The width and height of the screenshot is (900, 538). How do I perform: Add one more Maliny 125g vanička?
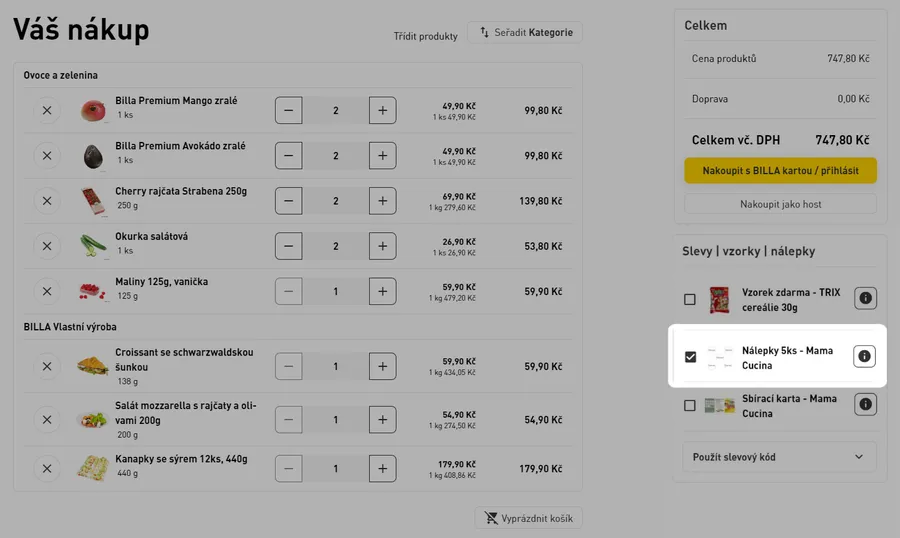pyautogui.click(x=382, y=292)
